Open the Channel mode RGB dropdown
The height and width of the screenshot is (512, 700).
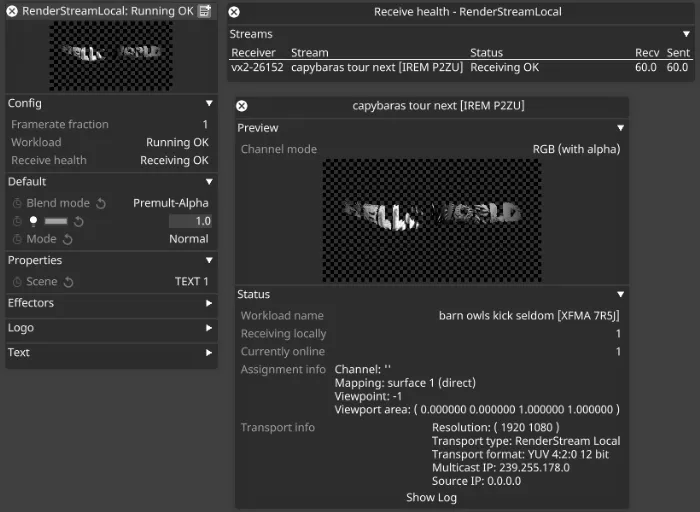[576, 149]
